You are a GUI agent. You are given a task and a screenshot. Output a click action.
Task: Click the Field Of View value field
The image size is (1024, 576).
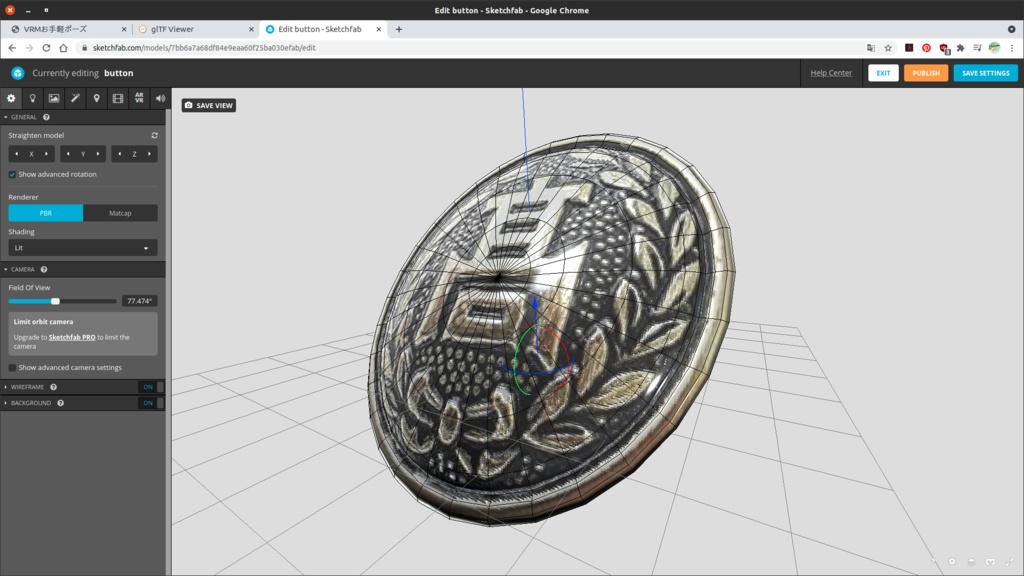pyautogui.click(x=140, y=301)
